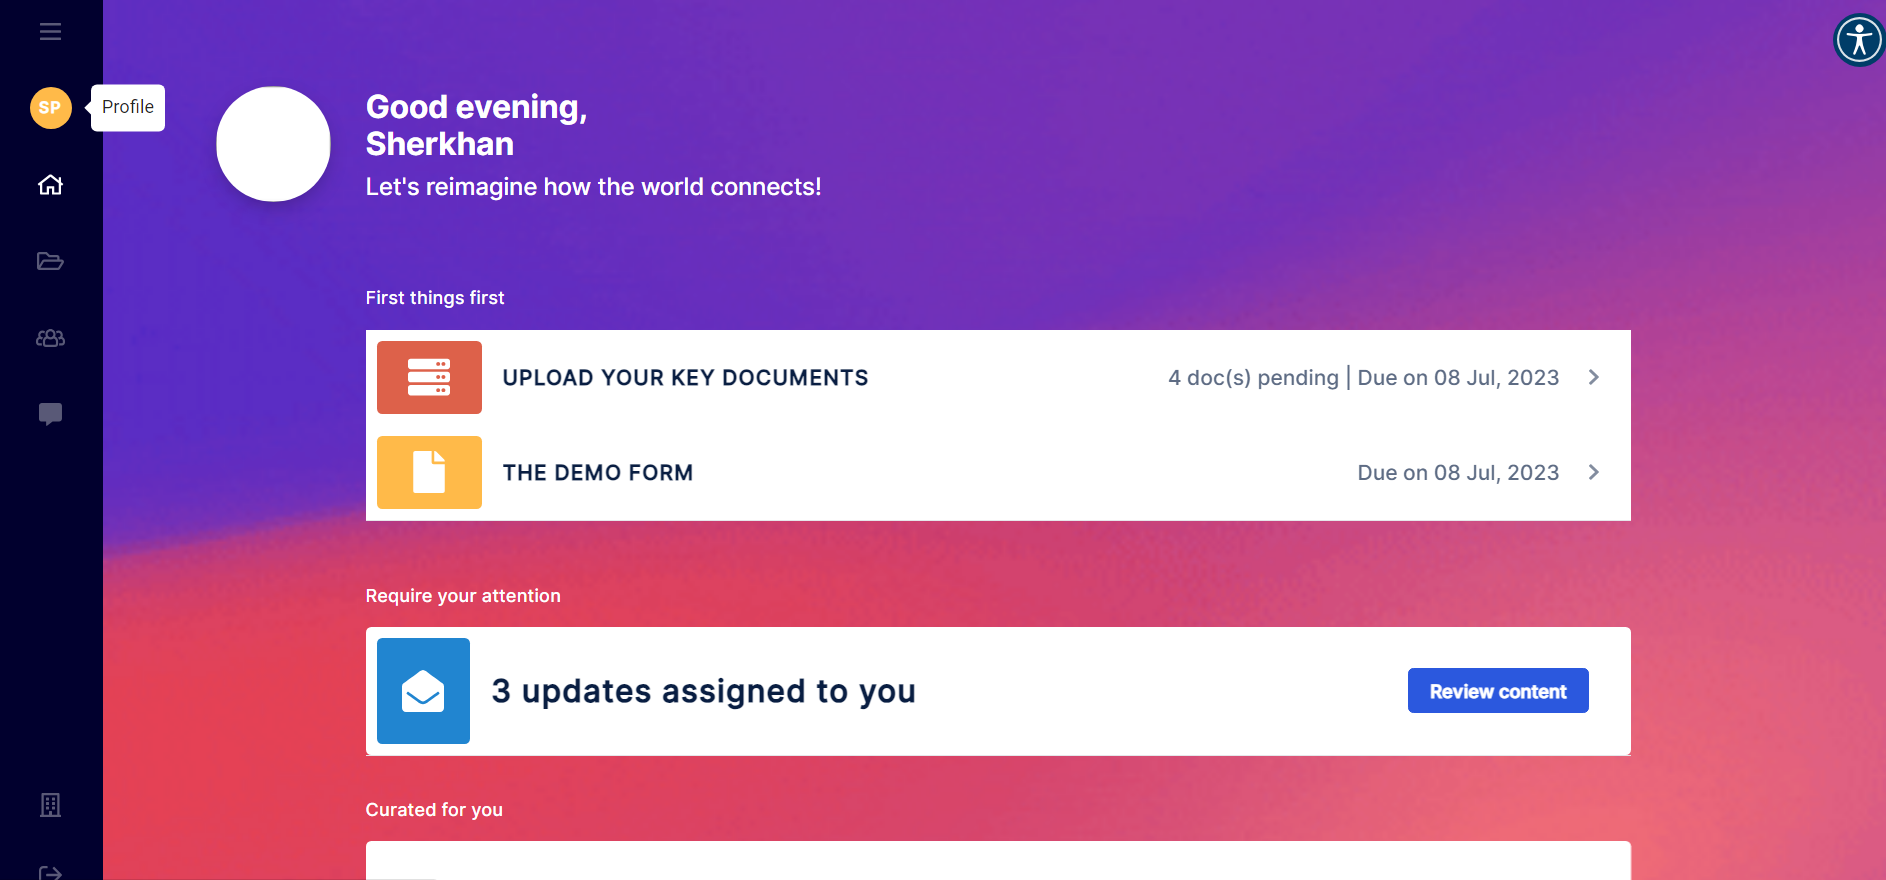
Task: Open the hamburger menu in sidebar
Action: click(50, 32)
